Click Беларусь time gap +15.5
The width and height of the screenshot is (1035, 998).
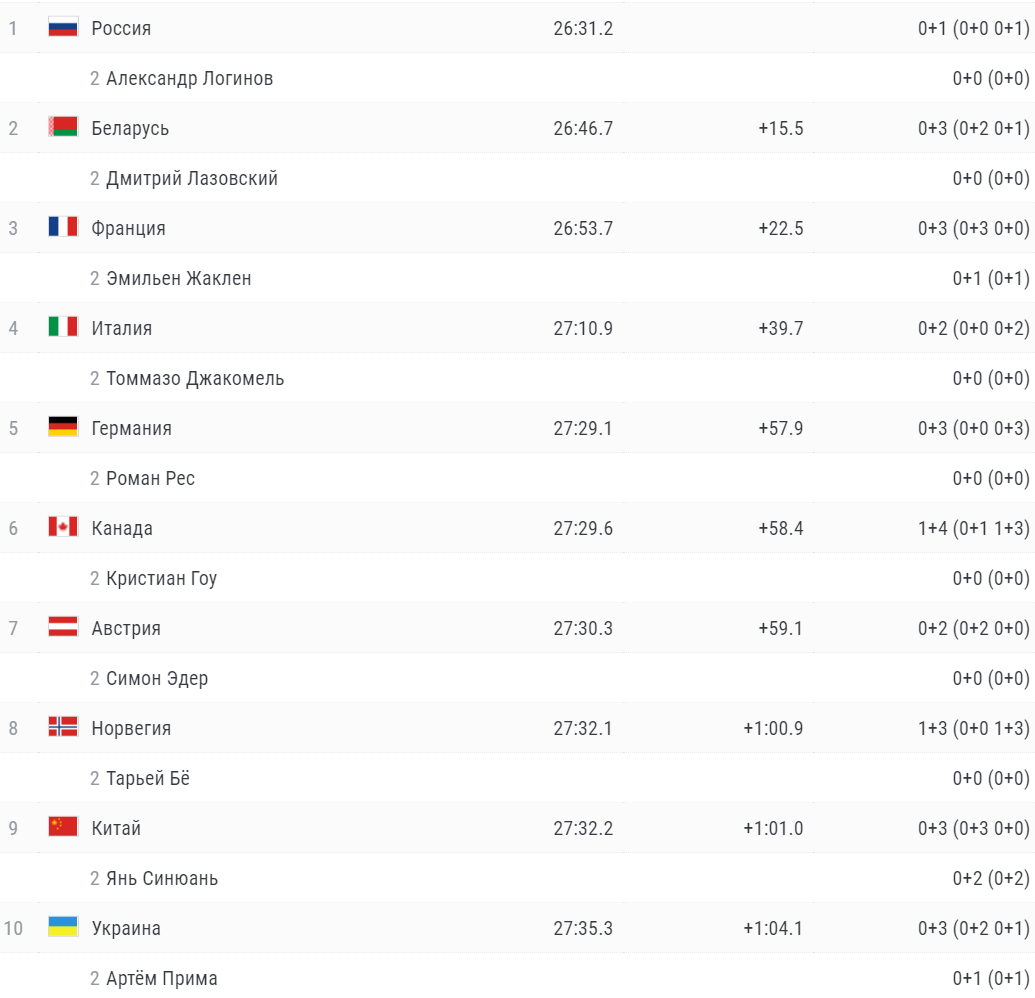pyautogui.click(x=780, y=129)
